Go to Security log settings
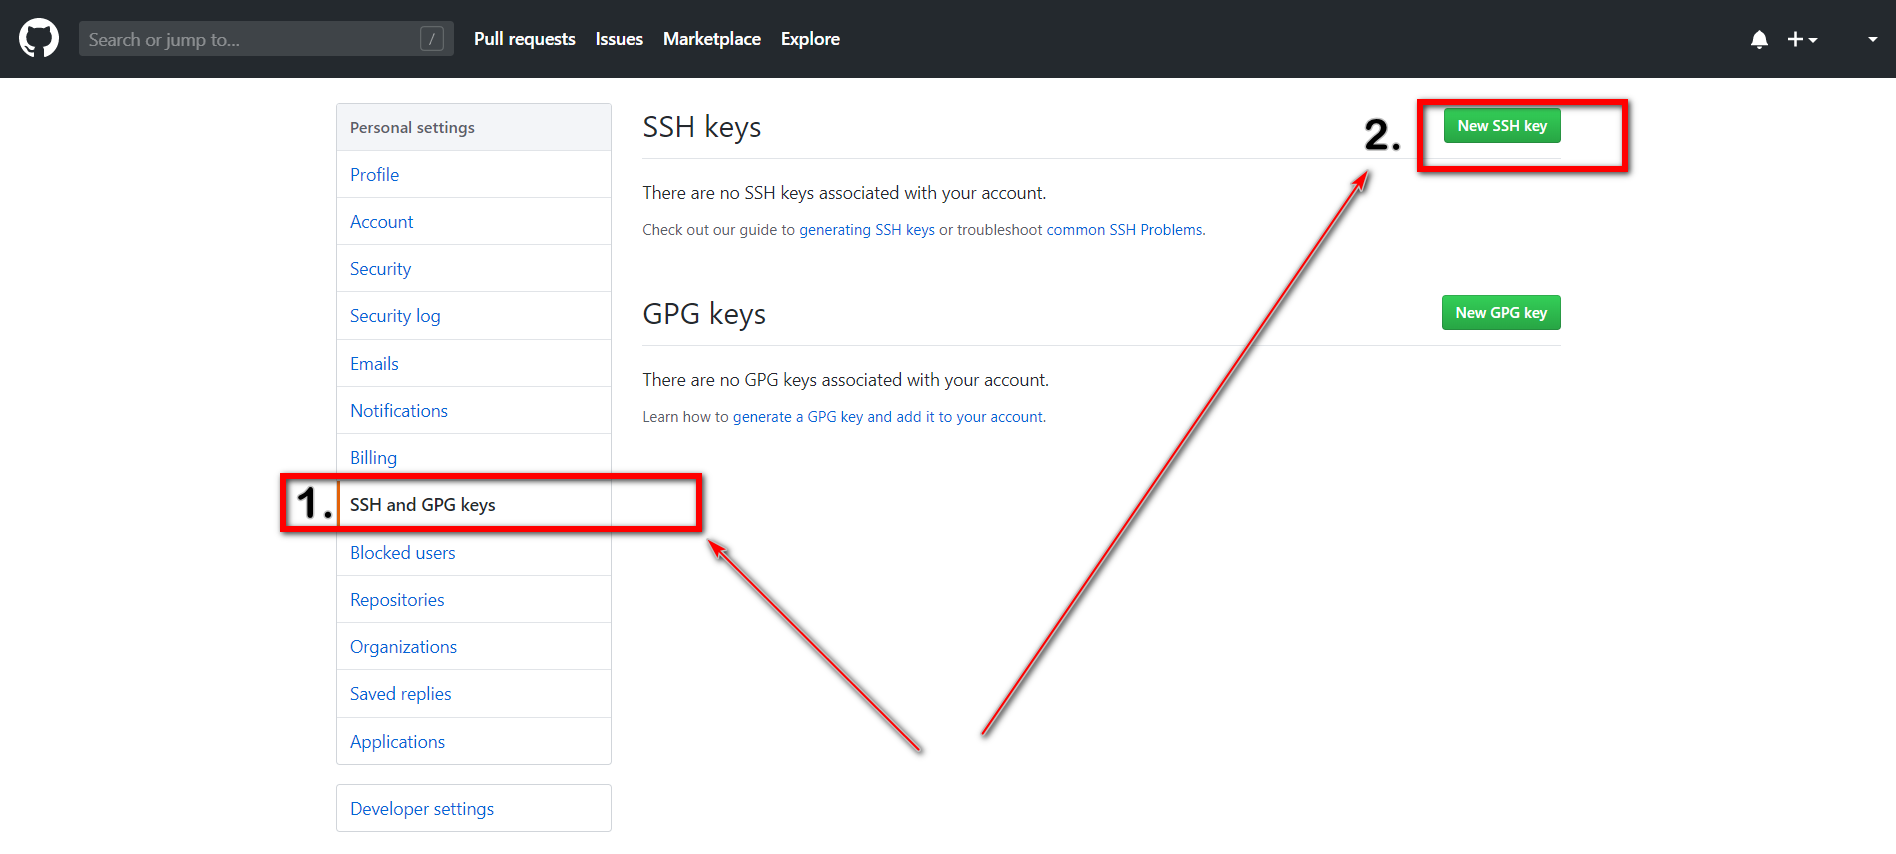This screenshot has width=1896, height=854. click(395, 316)
